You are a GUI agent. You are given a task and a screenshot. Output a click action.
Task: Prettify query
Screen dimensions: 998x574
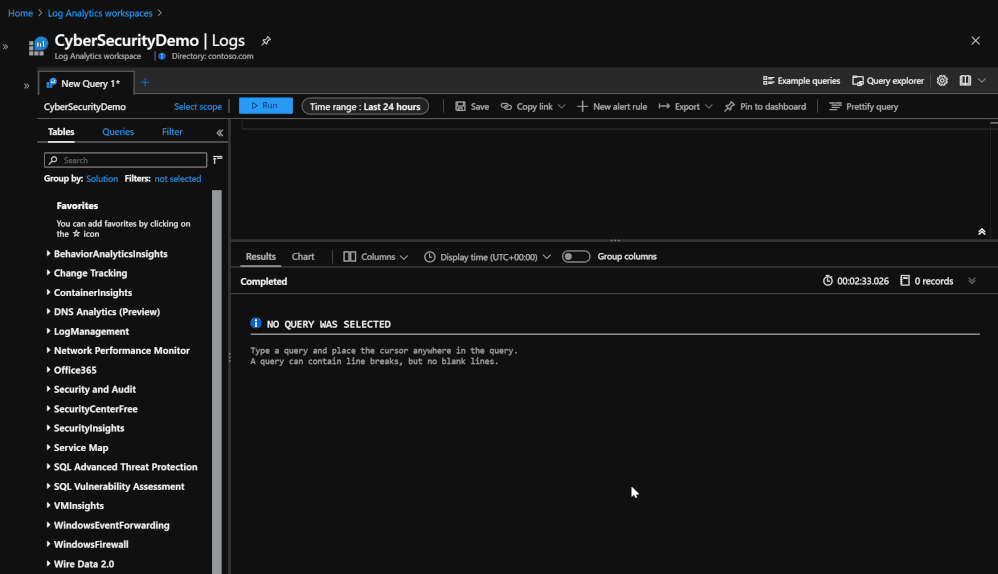tap(864, 106)
